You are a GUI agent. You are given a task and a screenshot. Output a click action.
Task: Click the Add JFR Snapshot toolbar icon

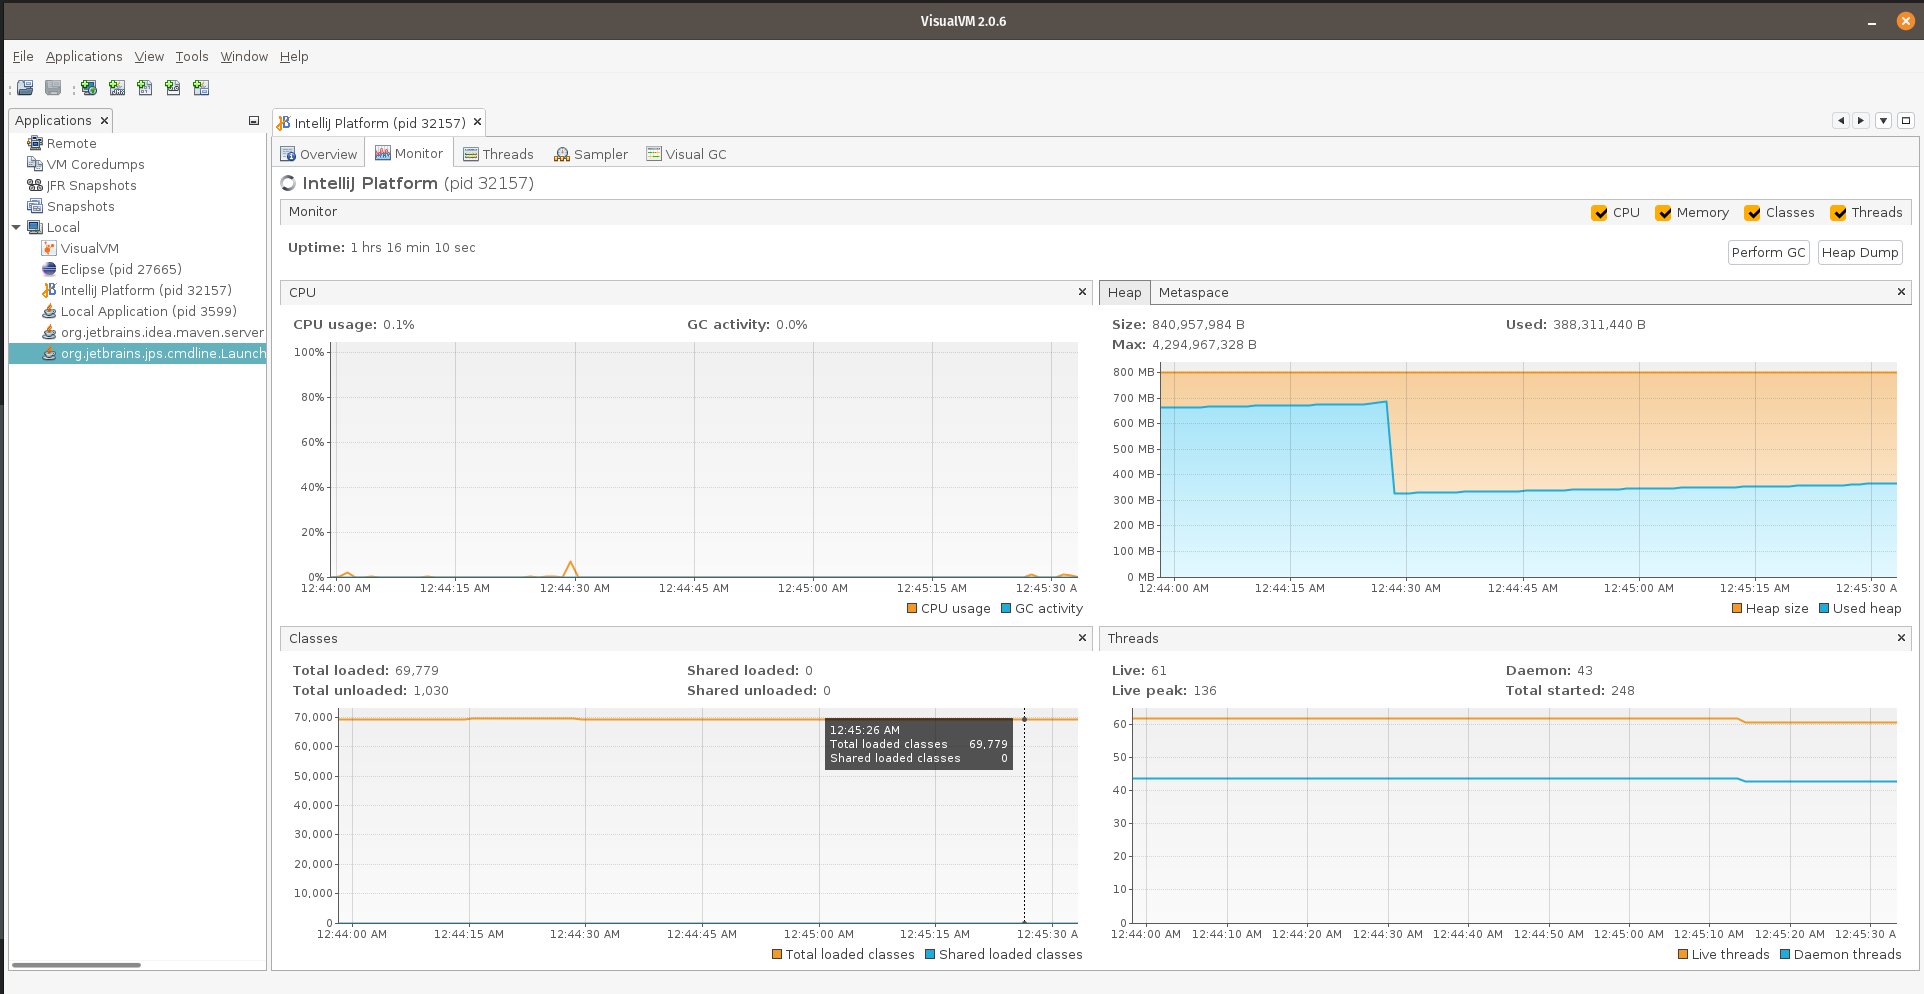coord(173,88)
